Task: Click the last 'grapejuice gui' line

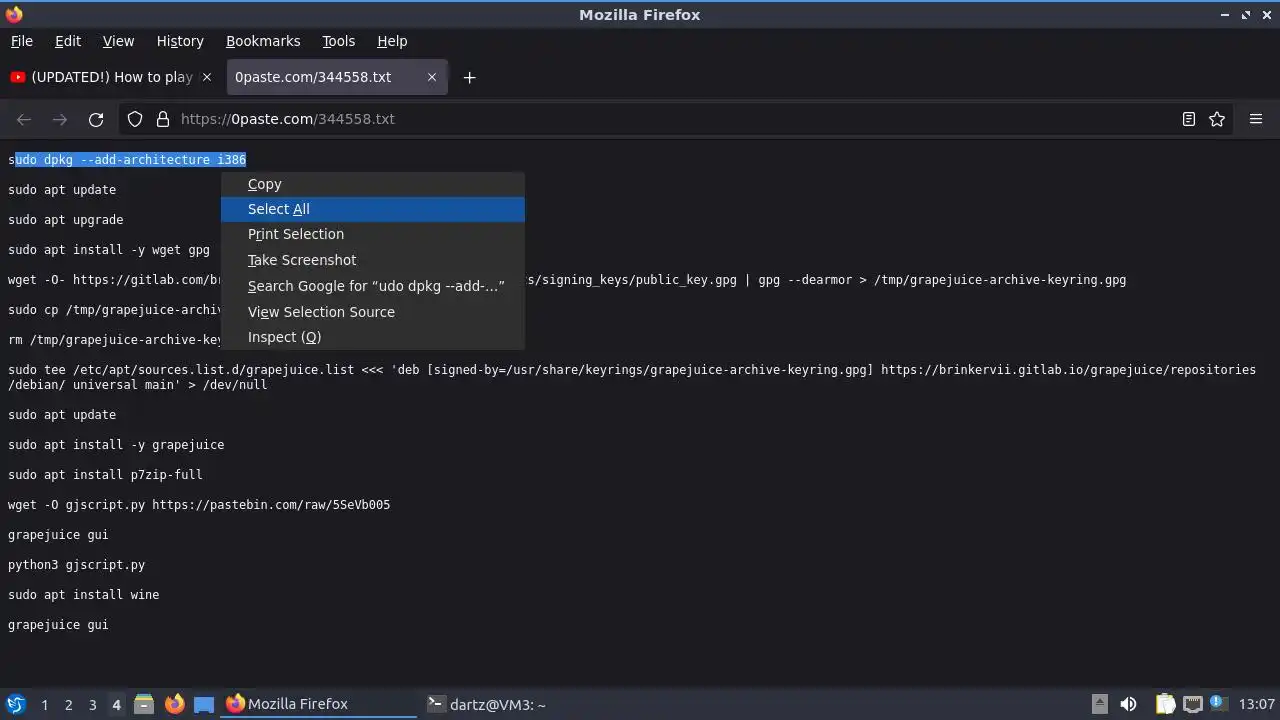Action: 58,625
